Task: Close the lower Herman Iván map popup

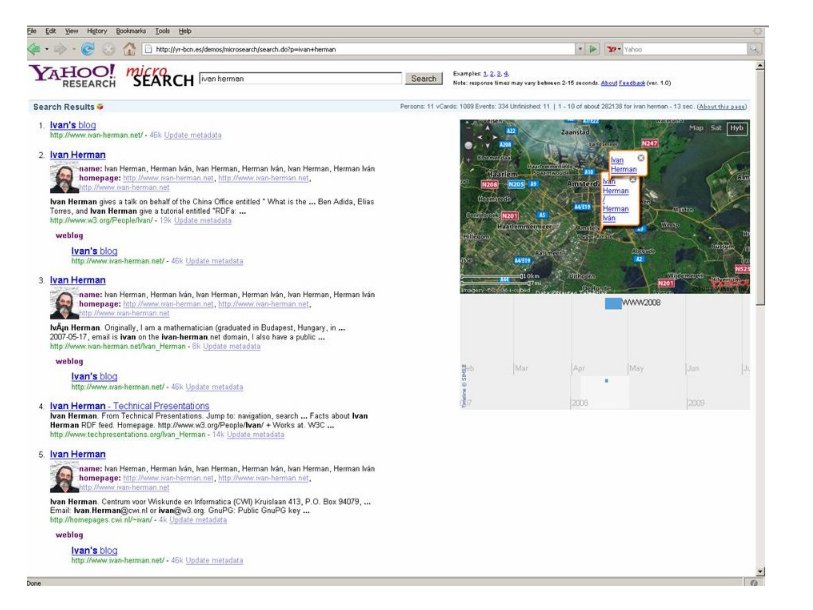Action: (x=633, y=179)
